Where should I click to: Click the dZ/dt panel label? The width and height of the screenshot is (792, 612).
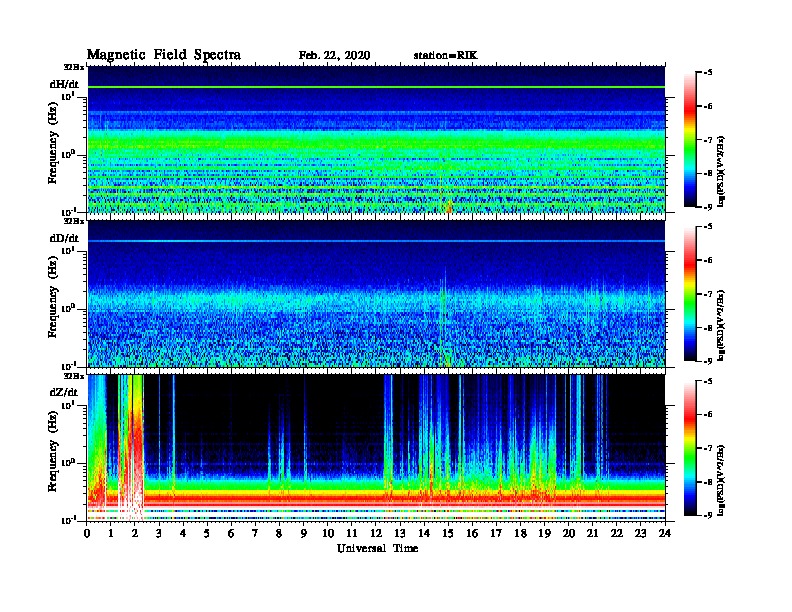tap(64, 392)
